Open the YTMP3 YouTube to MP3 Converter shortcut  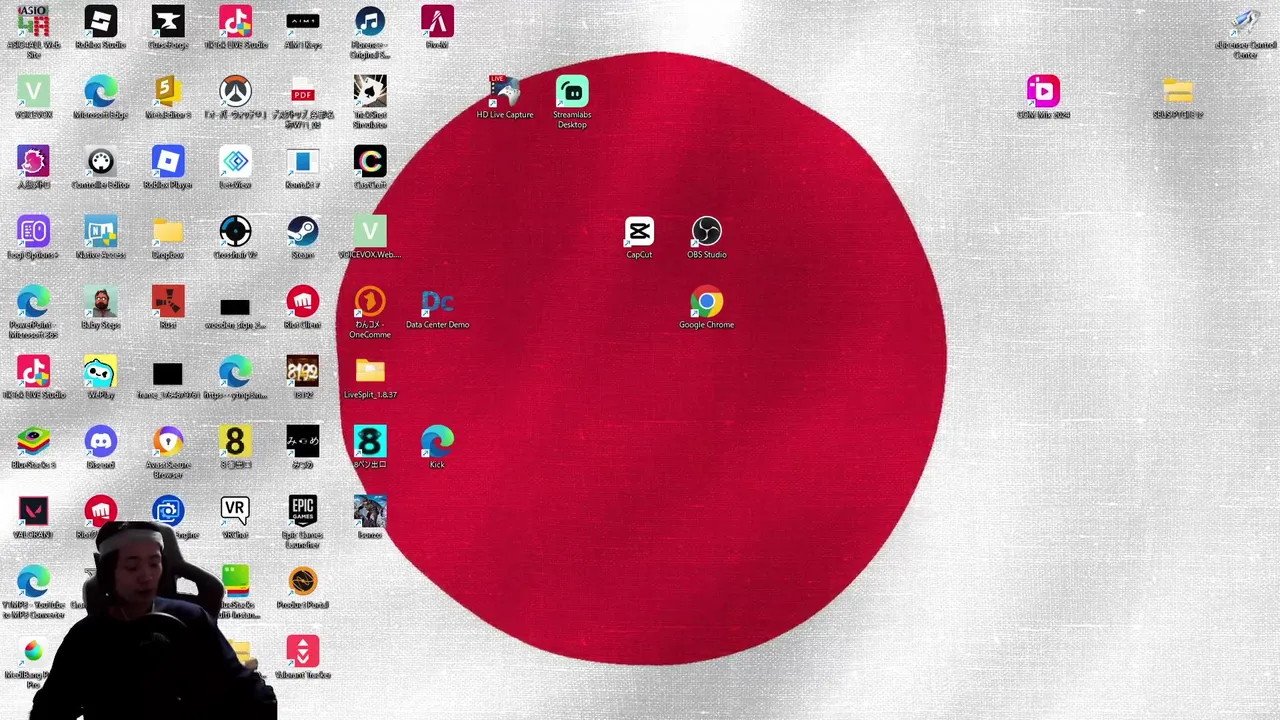tap(33, 582)
